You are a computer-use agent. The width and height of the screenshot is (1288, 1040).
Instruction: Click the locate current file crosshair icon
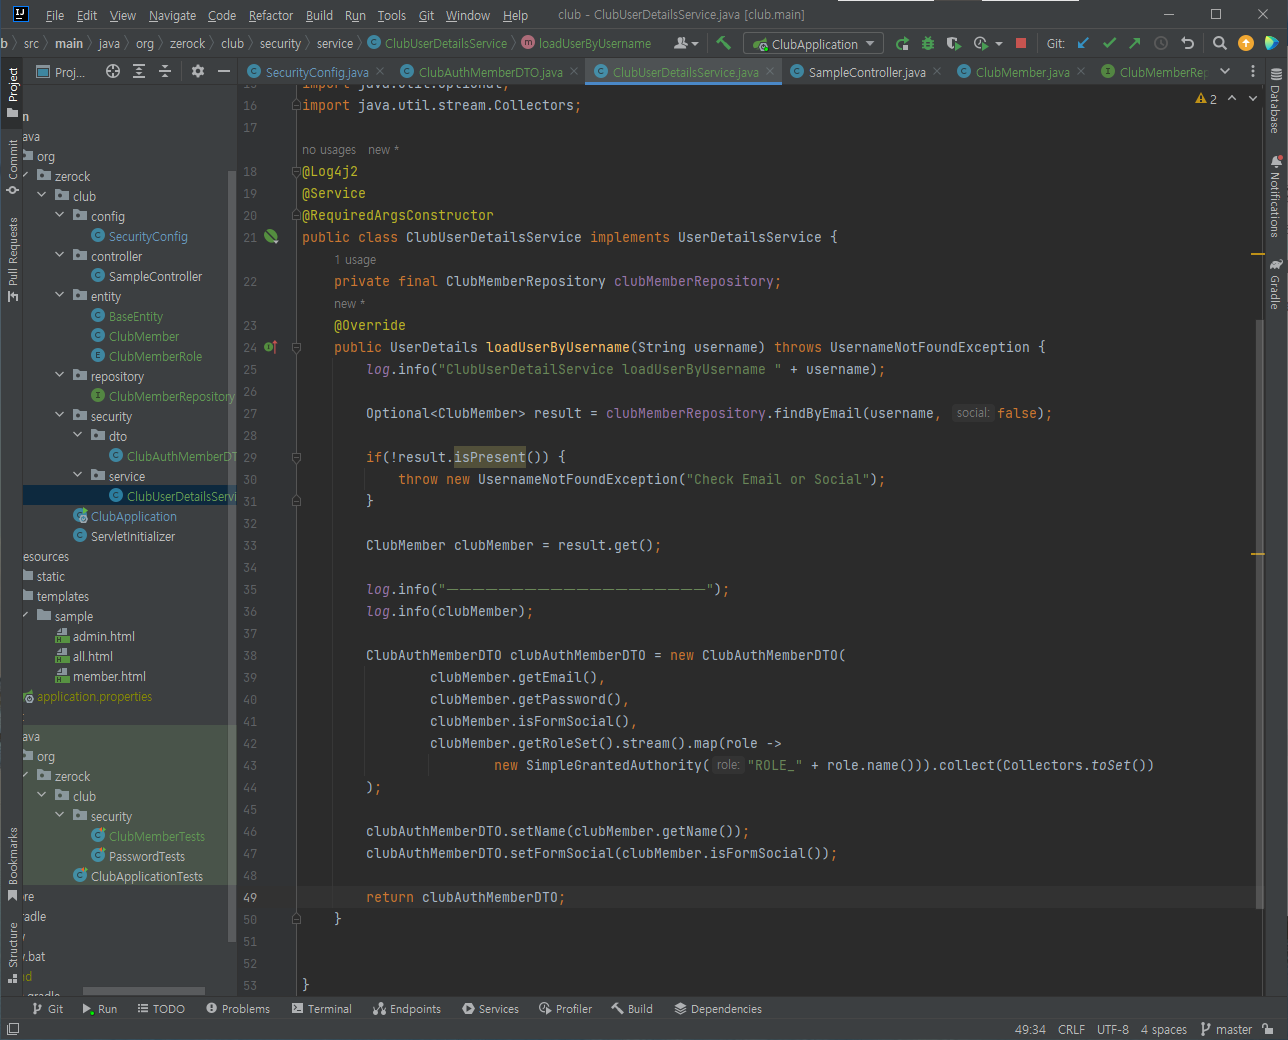[113, 71]
